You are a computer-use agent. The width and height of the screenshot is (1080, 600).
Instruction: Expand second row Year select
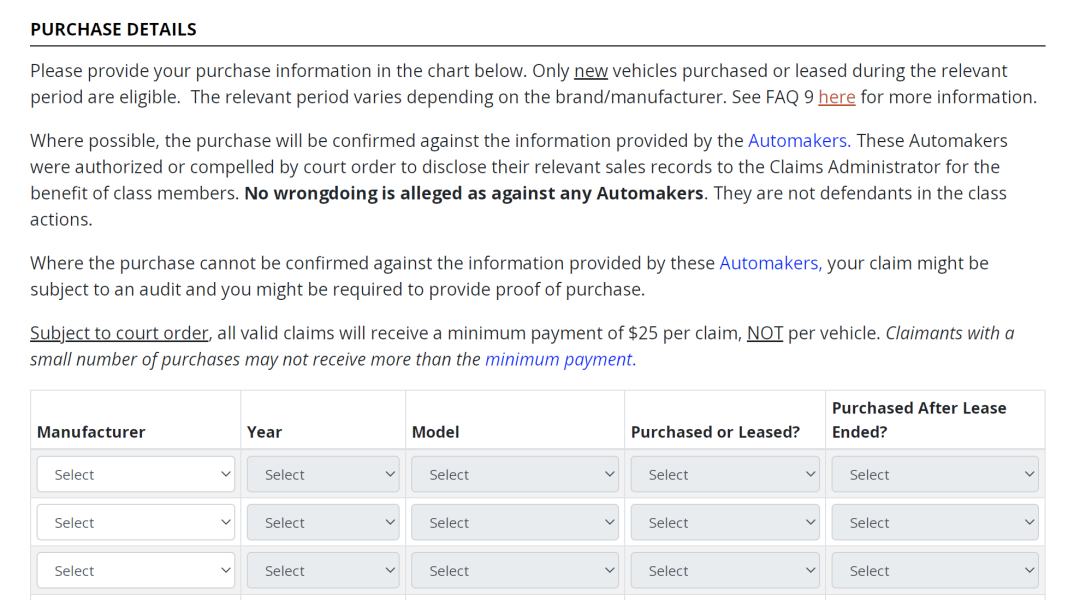(323, 523)
